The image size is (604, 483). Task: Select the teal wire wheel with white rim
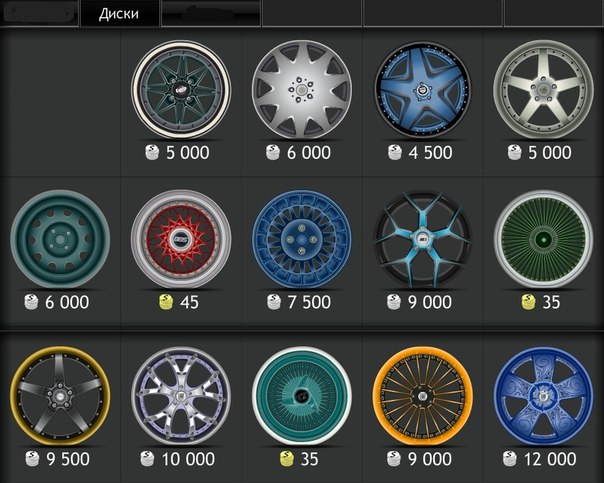(302, 396)
